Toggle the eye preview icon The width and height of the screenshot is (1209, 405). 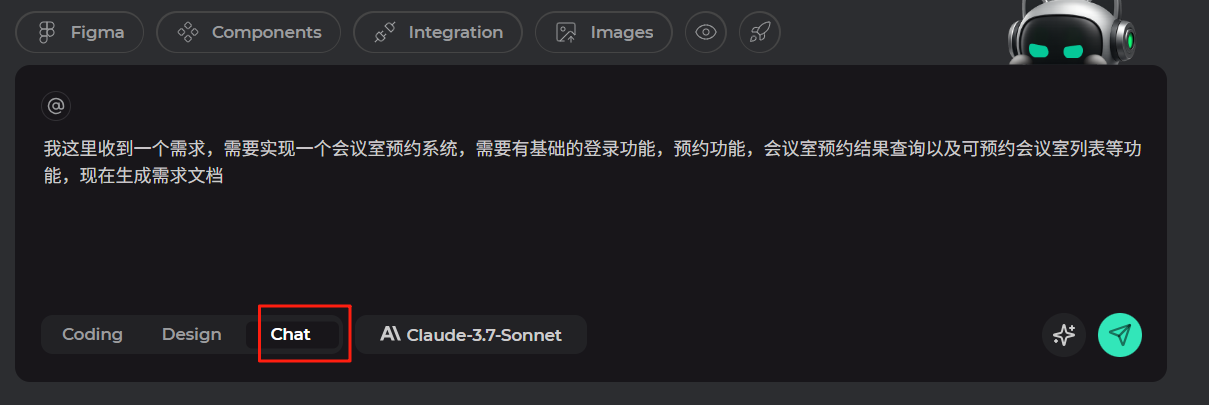tap(706, 32)
